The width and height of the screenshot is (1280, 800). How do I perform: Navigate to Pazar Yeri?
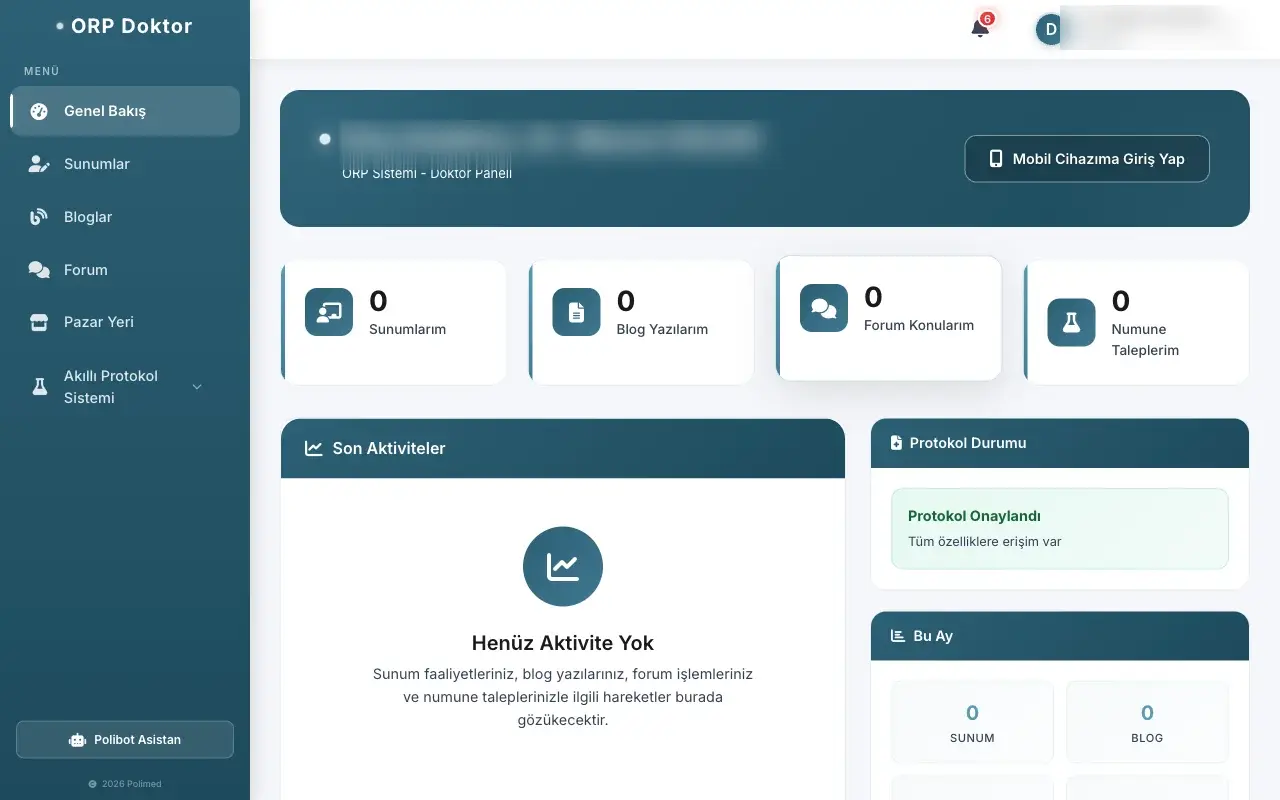pos(125,322)
